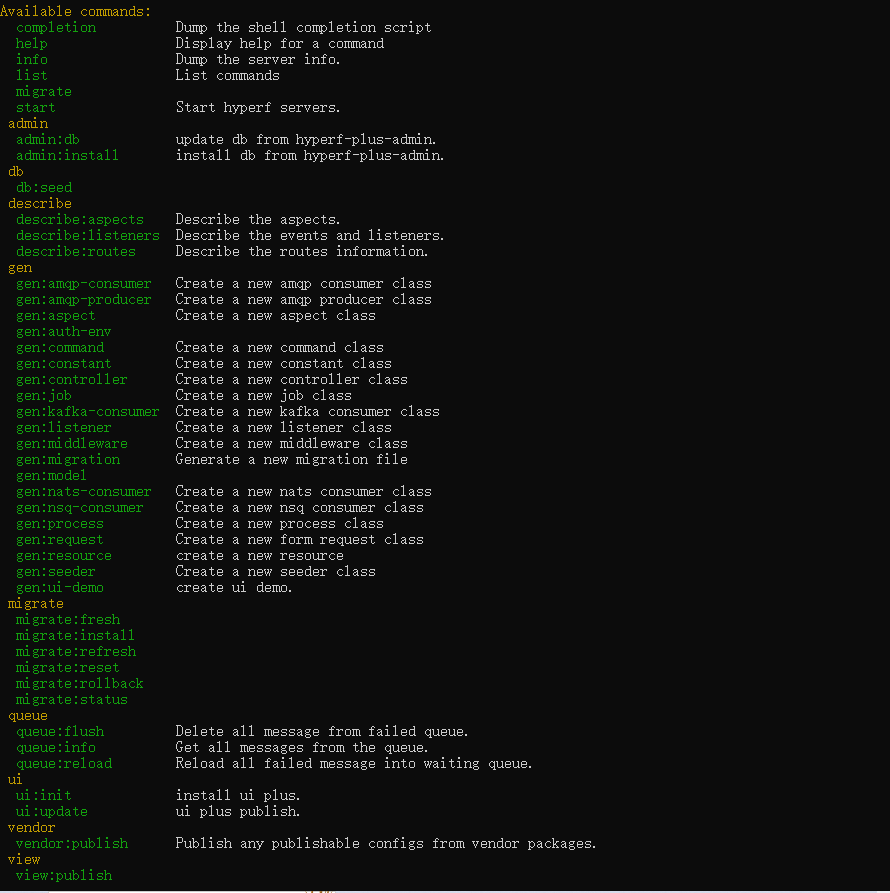Click the 'gen:constant' command
The image size is (890, 893).
tap(63, 363)
